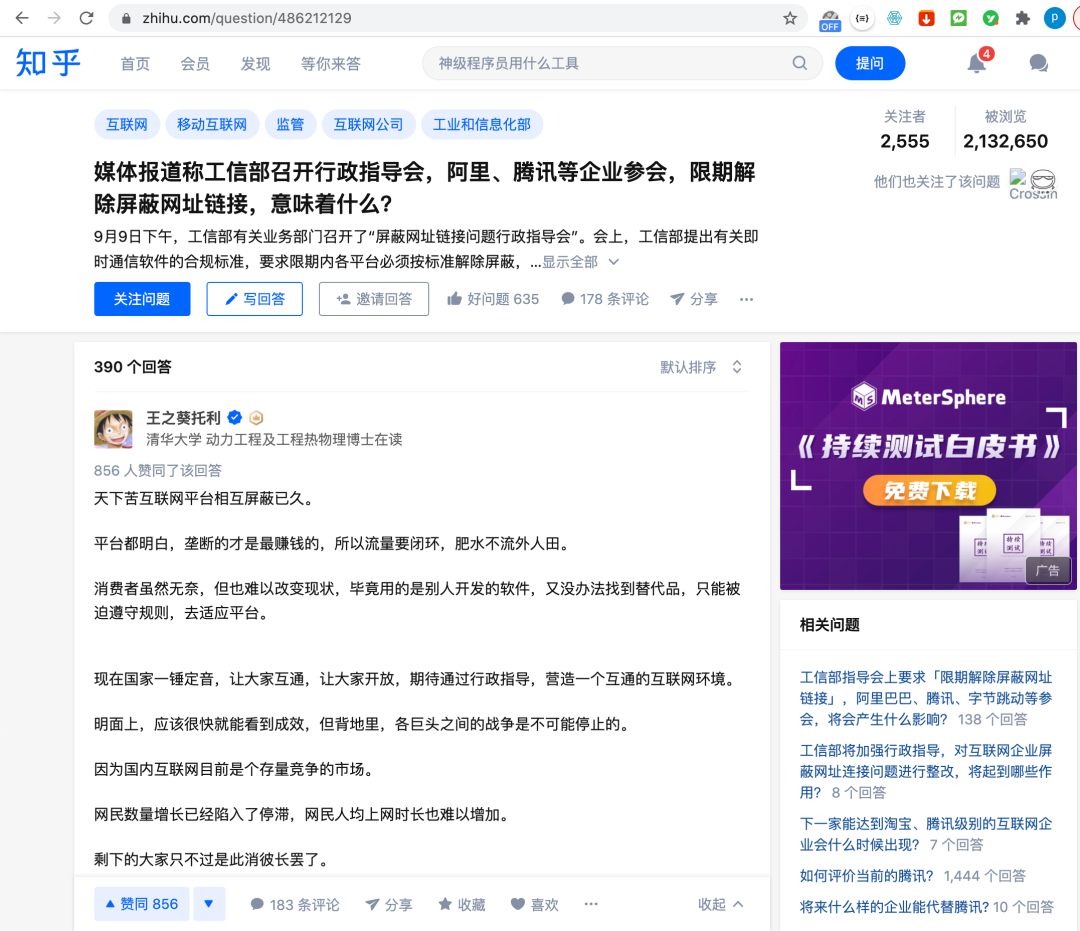Open private messages chat bubble icon

pos(1039,63)
